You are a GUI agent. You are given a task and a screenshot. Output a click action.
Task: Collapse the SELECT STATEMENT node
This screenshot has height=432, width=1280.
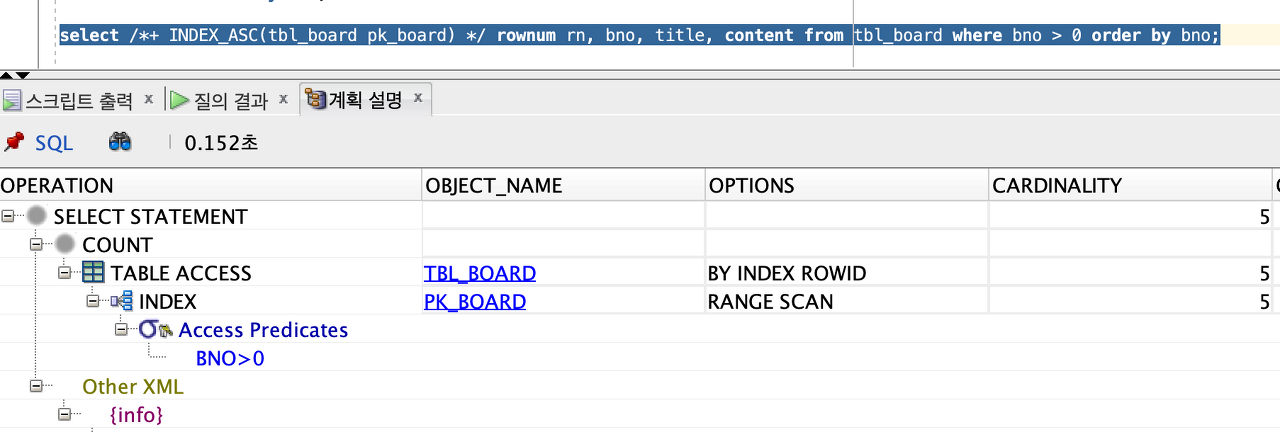pyautogui.click(x=9, y=216)
